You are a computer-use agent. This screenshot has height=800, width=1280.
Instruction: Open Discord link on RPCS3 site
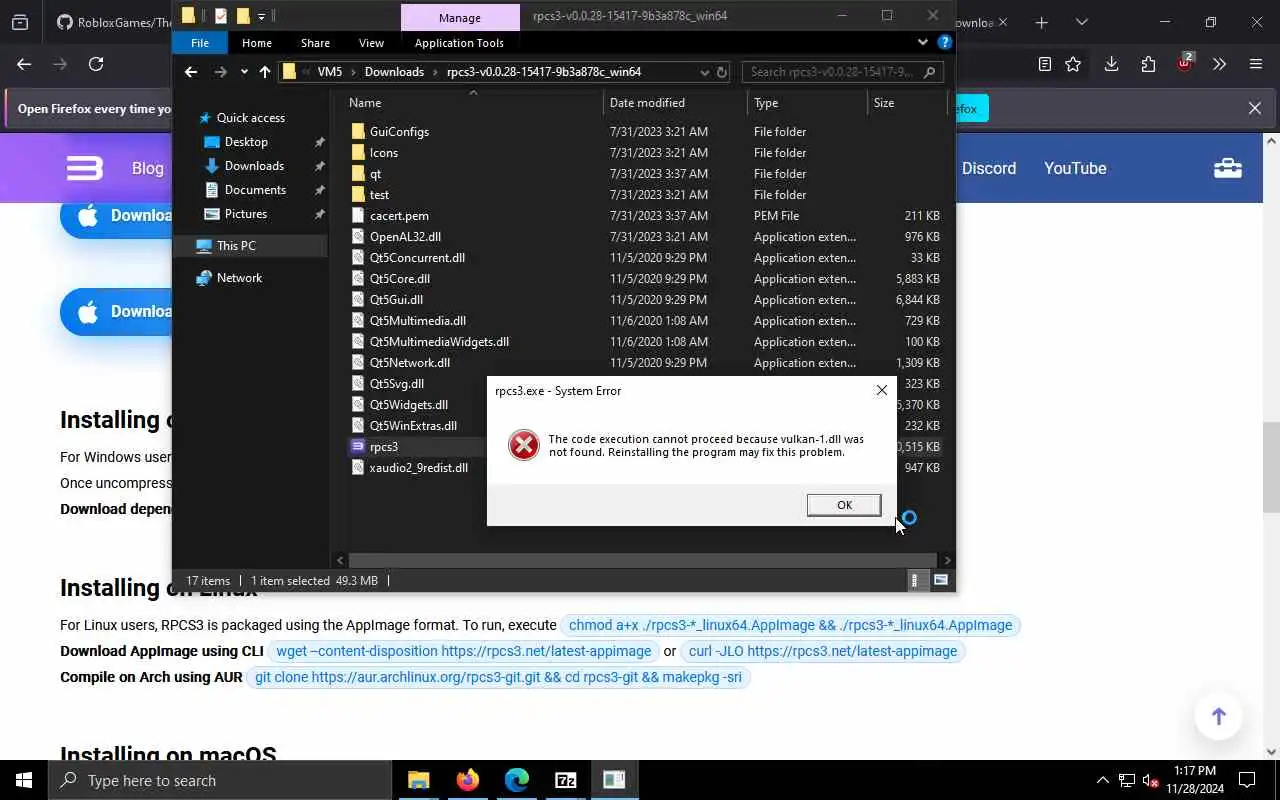[x=989, y=168]
